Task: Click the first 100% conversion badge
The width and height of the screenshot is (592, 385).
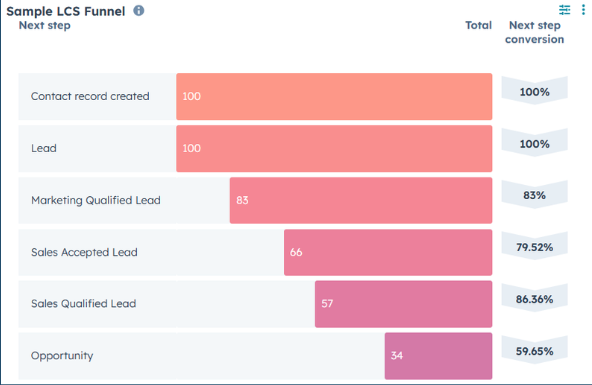Action: point(535,91)
